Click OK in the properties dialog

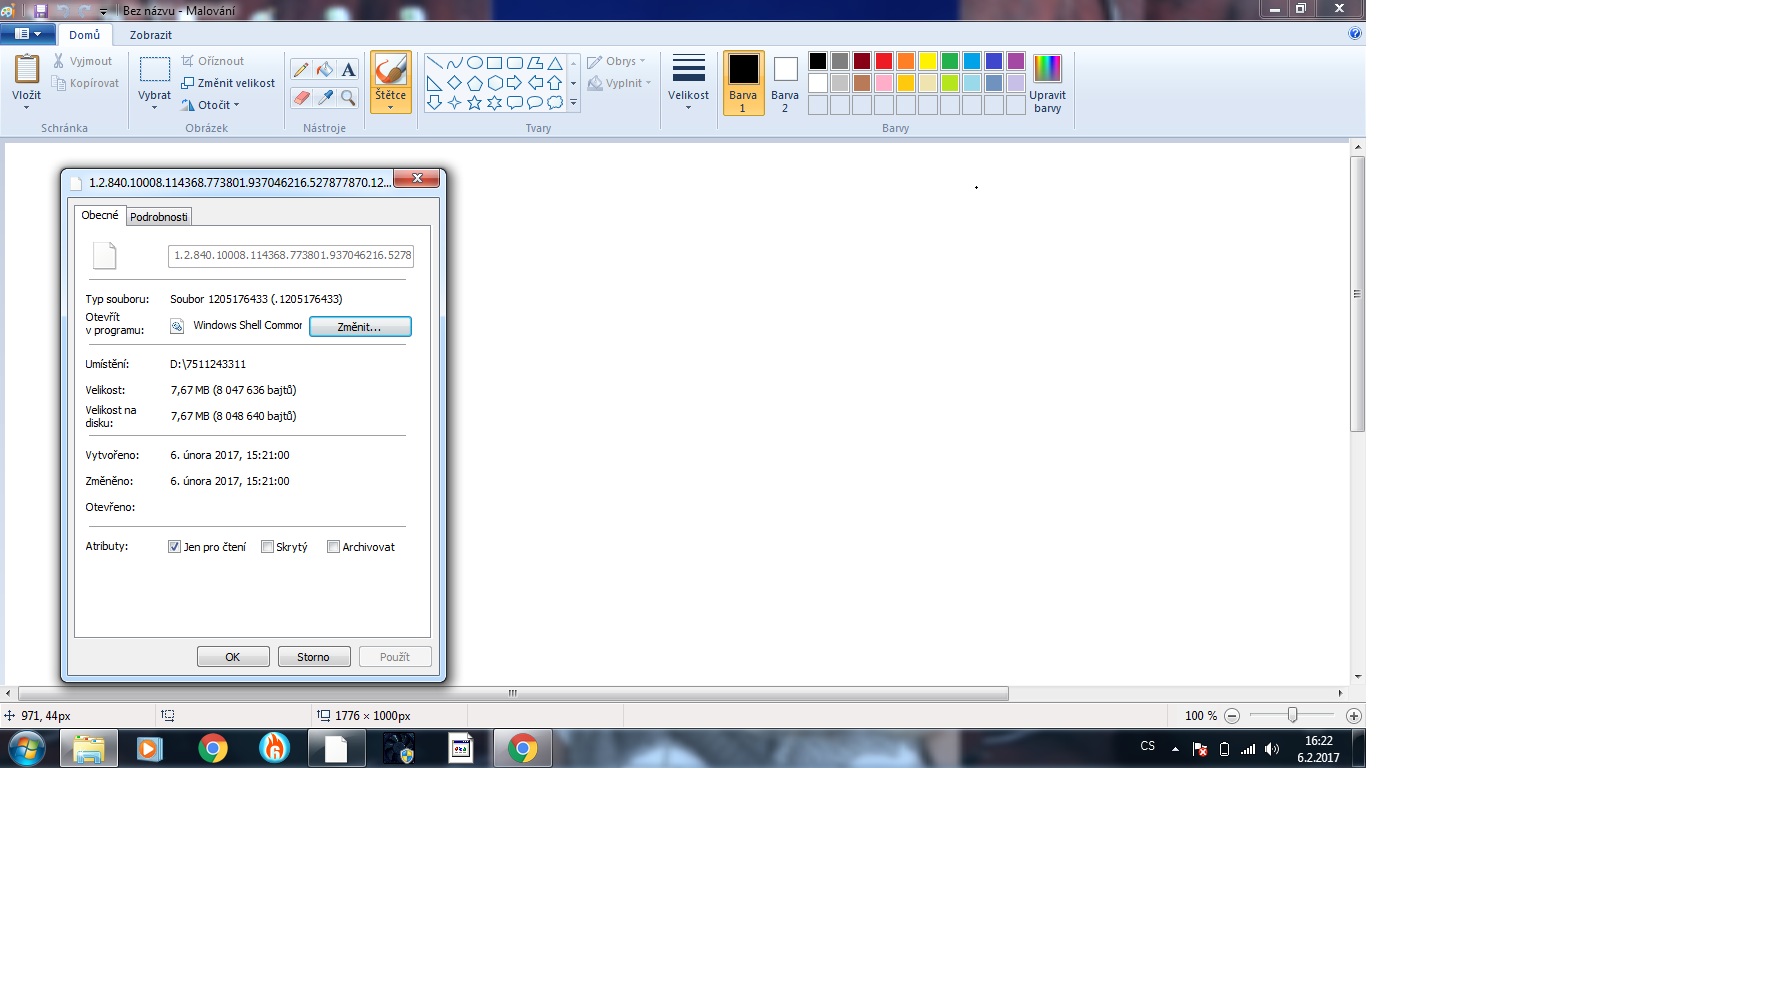[x=233, y=657]
